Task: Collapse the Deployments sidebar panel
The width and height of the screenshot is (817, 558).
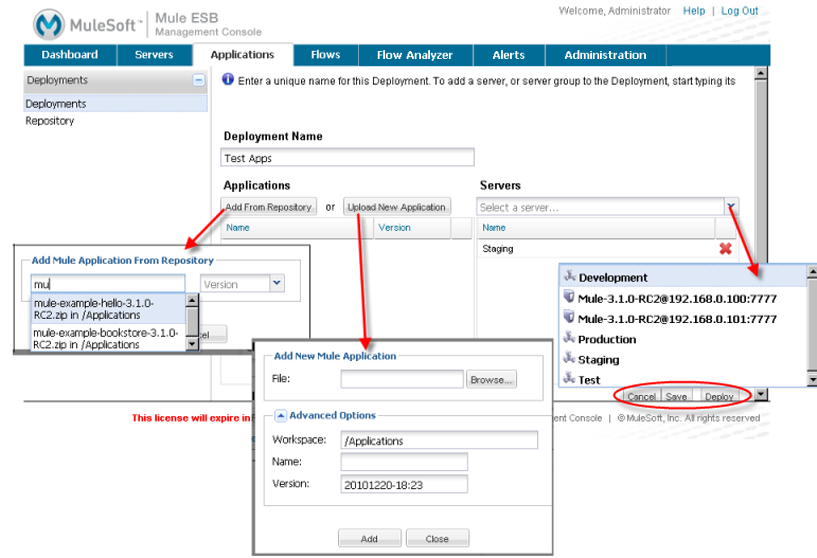Action: coord(198,81)
